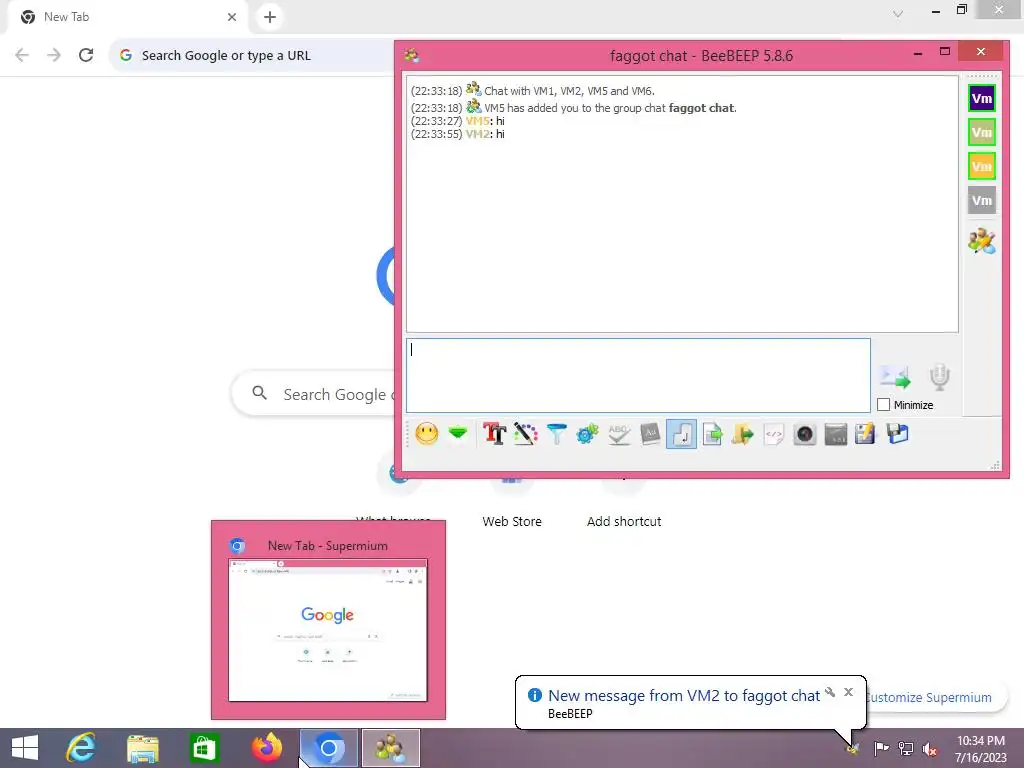
Task: Click the BeeBEEP icon in chat title bar
Action: click(x=411, y=56)
